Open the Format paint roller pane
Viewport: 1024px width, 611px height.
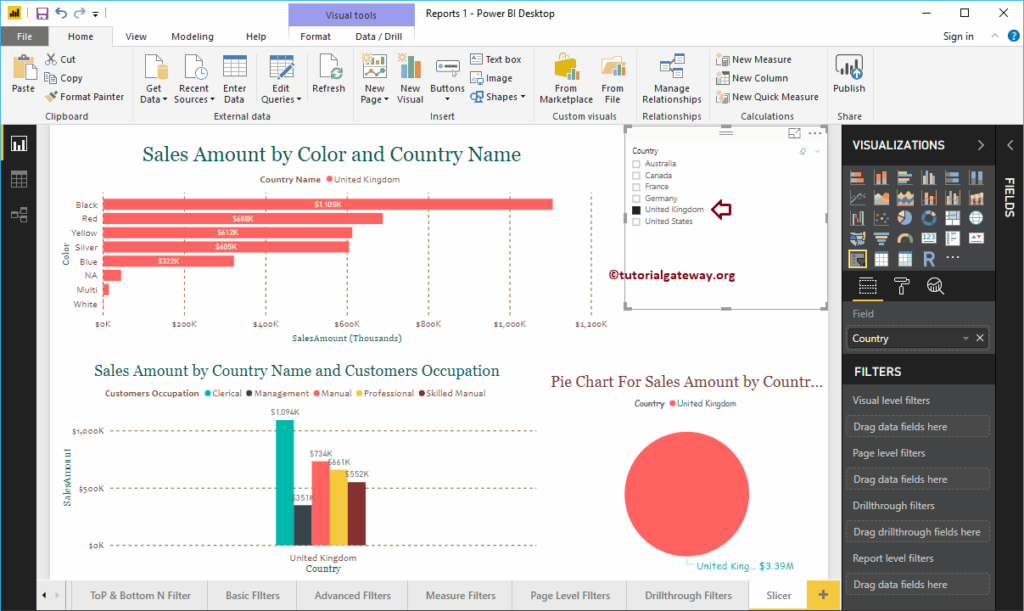coord(901,286)
